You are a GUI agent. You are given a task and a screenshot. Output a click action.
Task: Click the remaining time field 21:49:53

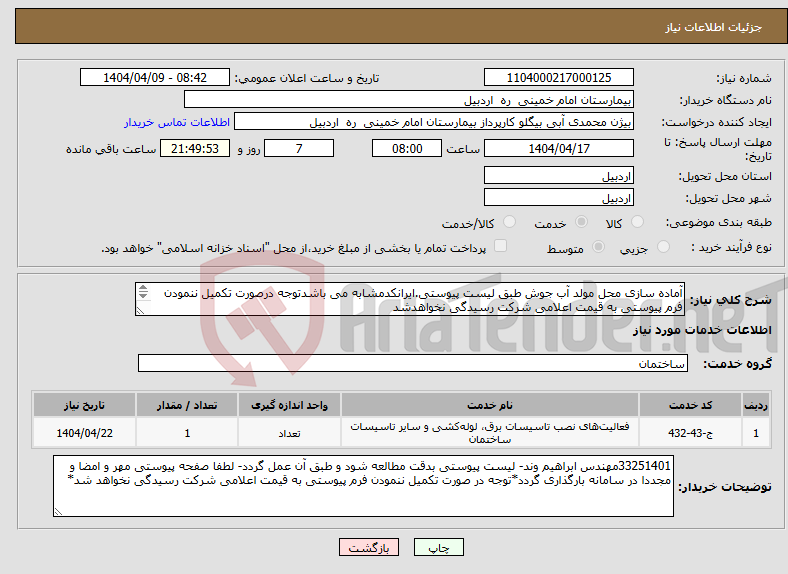pos(195,148)
